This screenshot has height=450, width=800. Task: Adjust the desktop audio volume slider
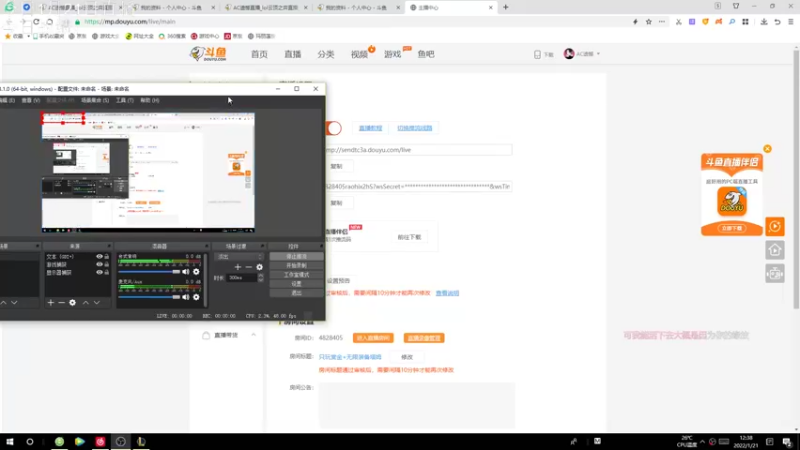pos(149,272)
